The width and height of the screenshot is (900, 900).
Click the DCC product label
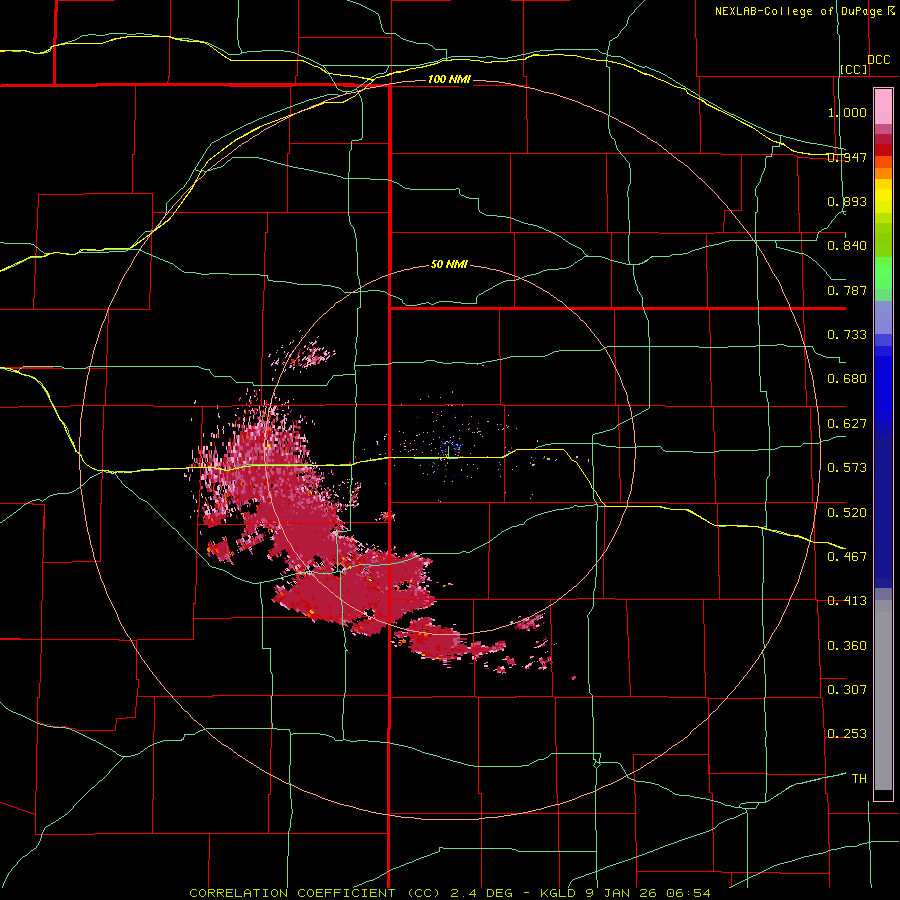[x=879, y=60]
